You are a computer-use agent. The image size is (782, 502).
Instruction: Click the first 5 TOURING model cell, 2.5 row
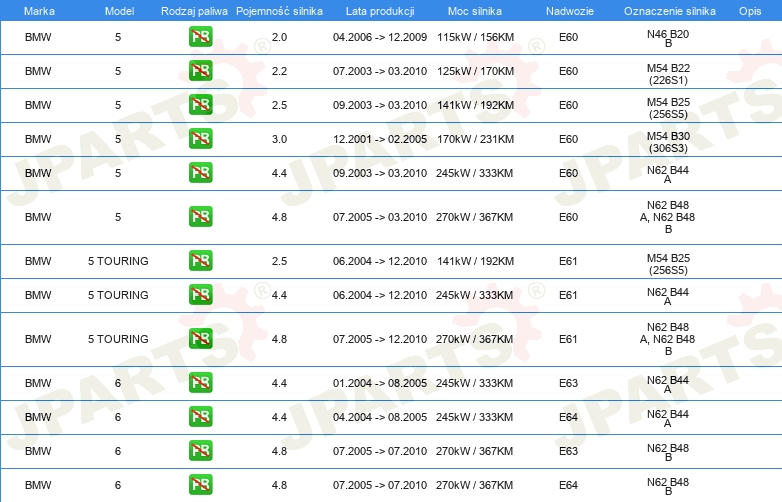(x=118, y=261)
